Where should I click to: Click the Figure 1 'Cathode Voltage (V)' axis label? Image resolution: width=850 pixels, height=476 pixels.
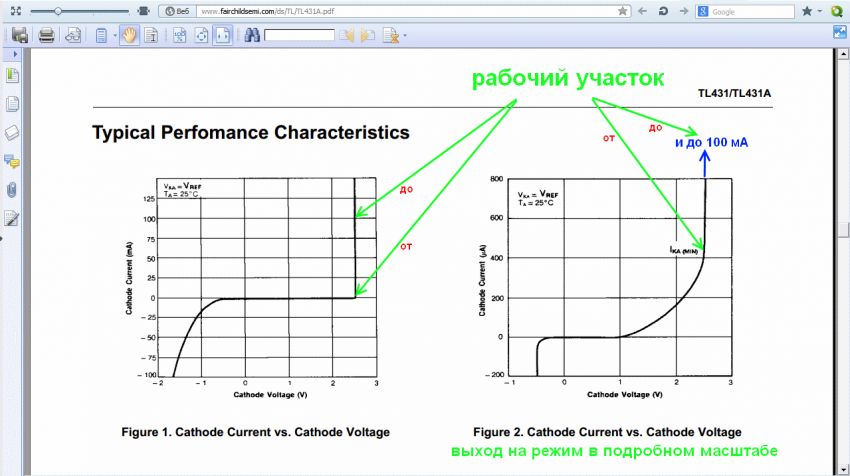[x=270, y=395]
